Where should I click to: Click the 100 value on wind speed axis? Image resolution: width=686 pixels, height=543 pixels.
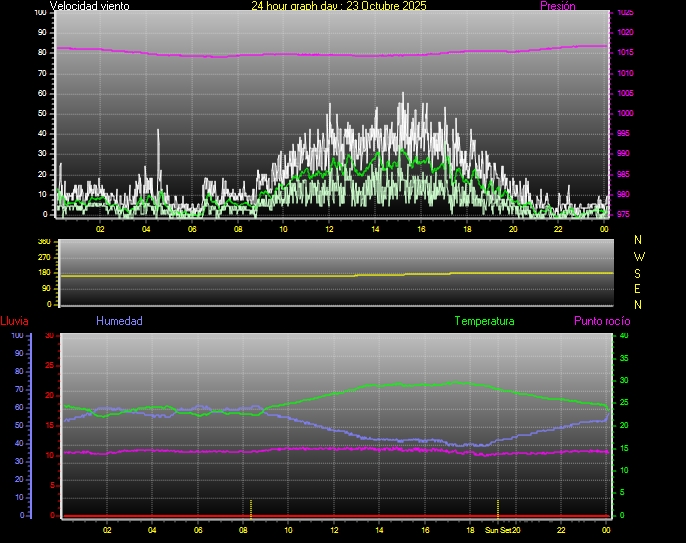point(39,13)
